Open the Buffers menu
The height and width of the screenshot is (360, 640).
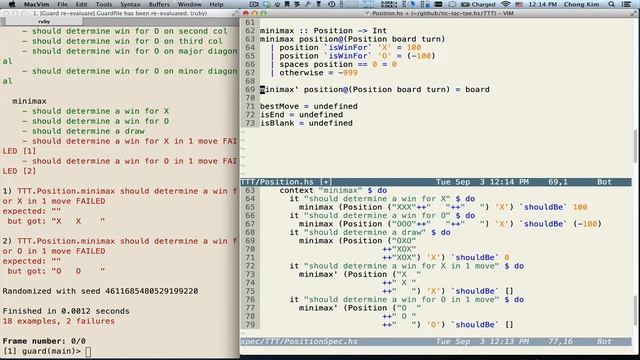point(159,4)
